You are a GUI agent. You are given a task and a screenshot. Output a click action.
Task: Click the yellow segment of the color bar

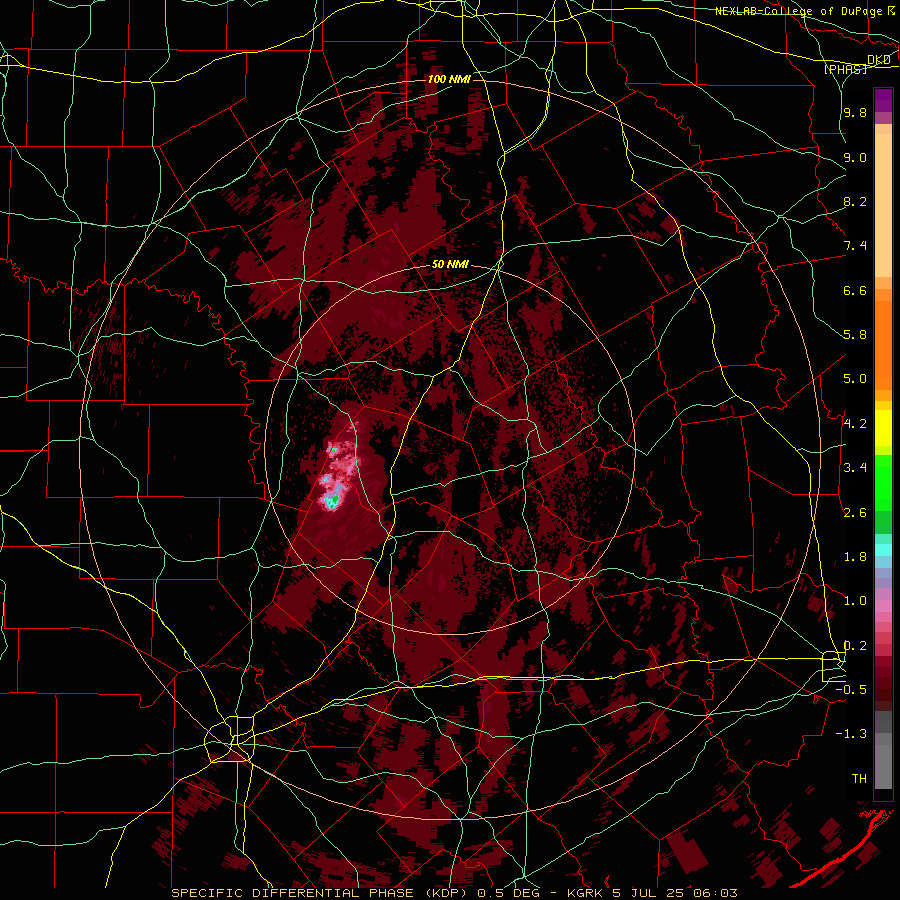coord(883,428)
